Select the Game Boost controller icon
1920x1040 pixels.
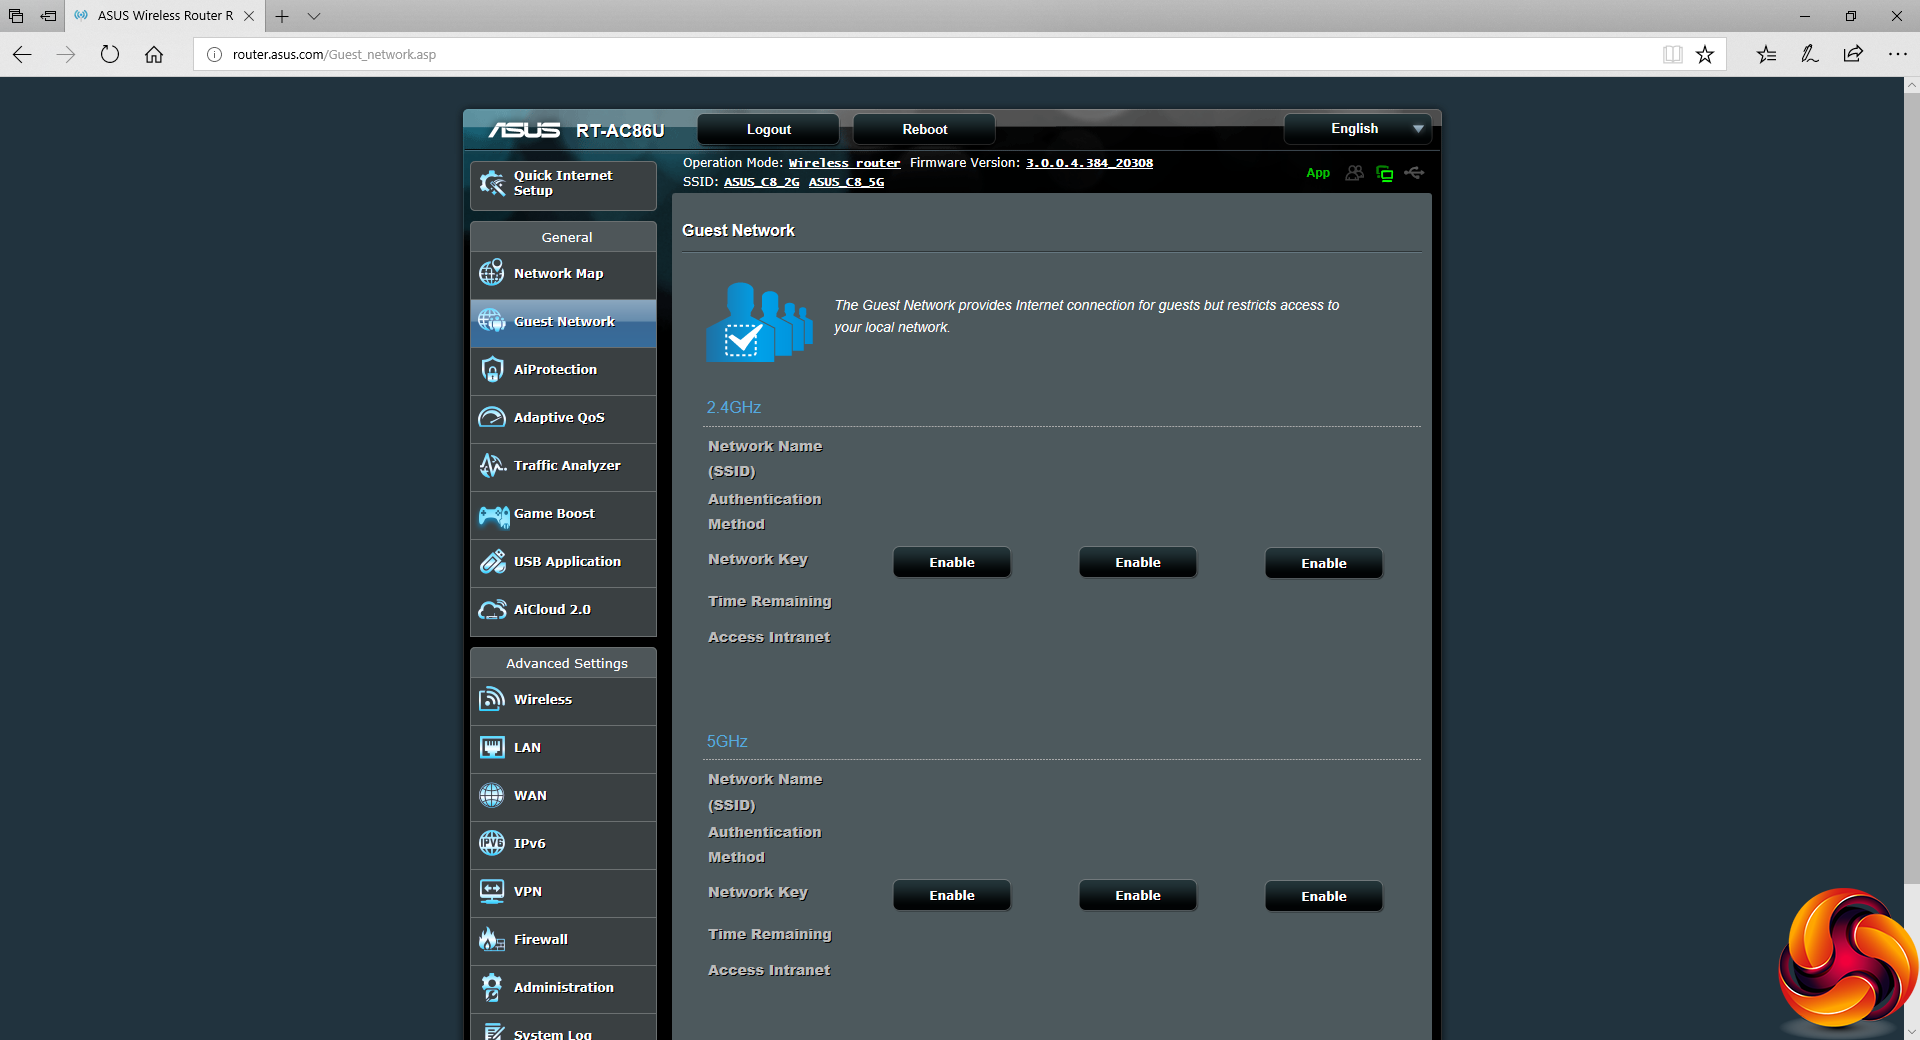[493, 514]
